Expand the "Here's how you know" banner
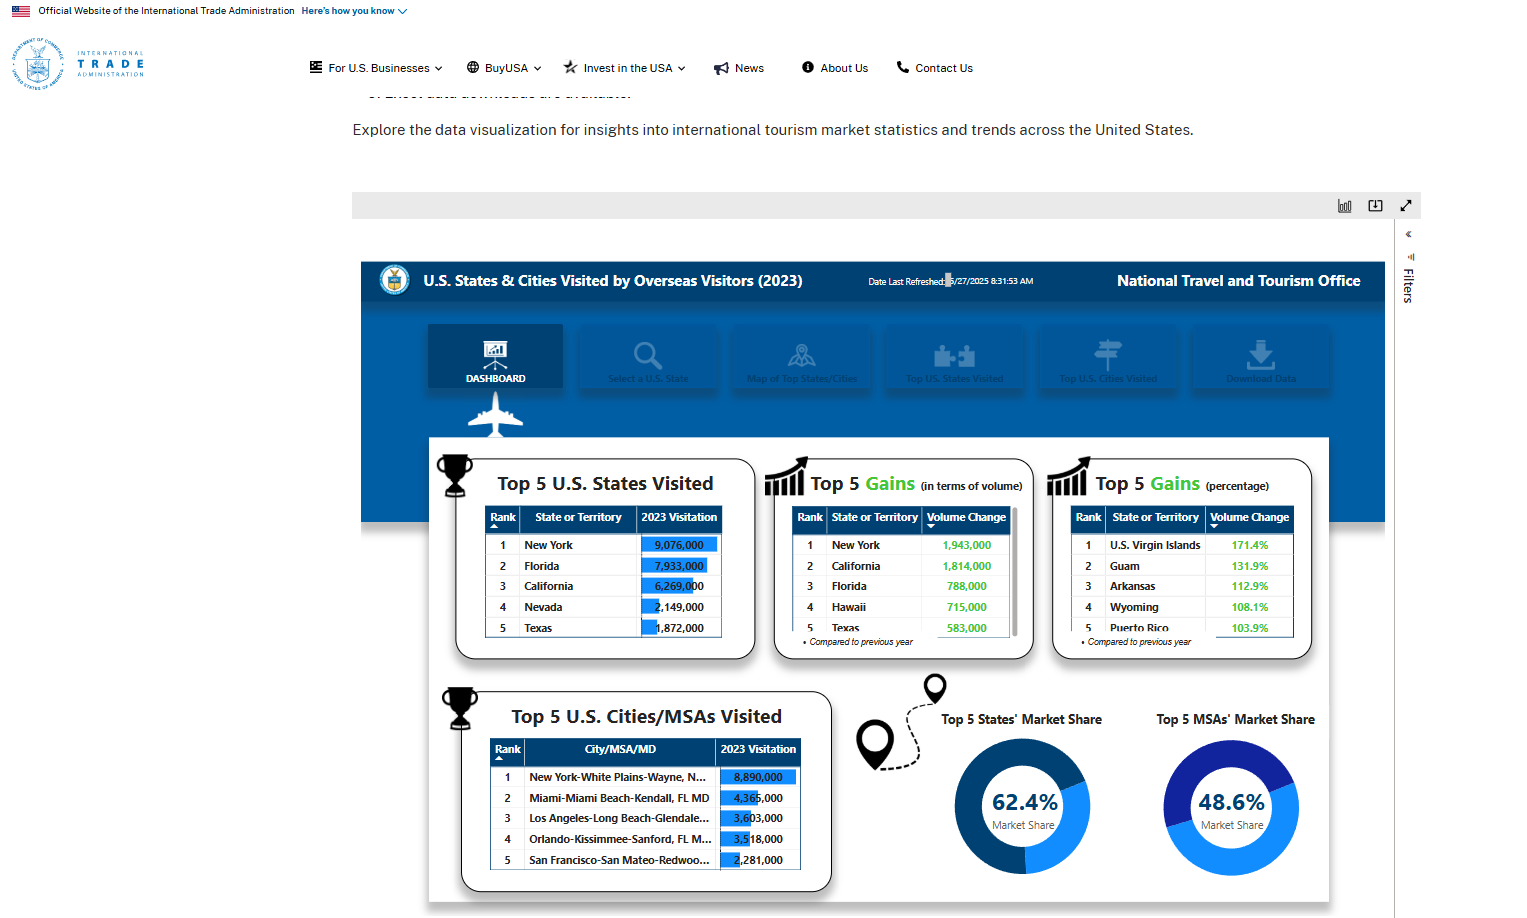Screen dimensions: 1527x918 [x=354, y=11]
